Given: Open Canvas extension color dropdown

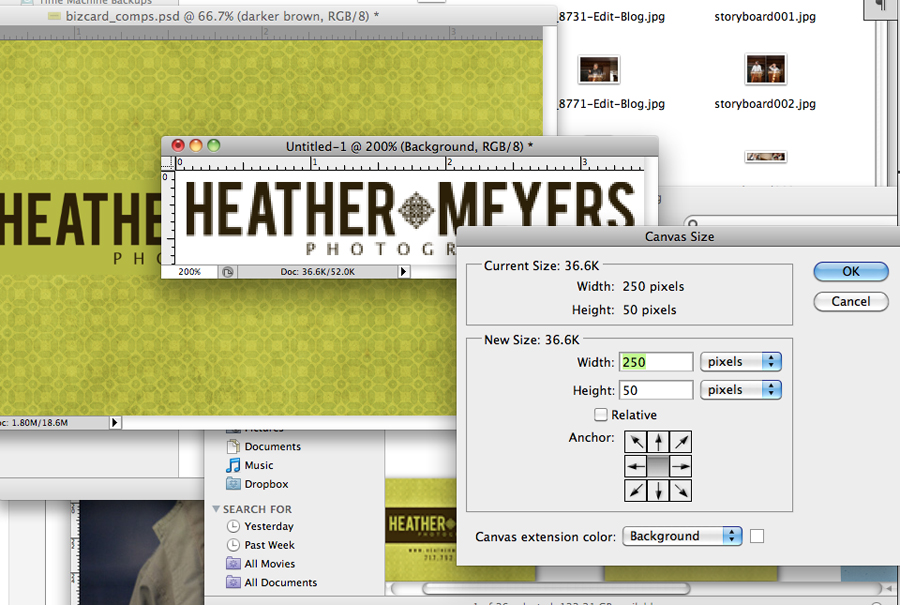Looking at the screenshot, I should click(x=682, y=536).
